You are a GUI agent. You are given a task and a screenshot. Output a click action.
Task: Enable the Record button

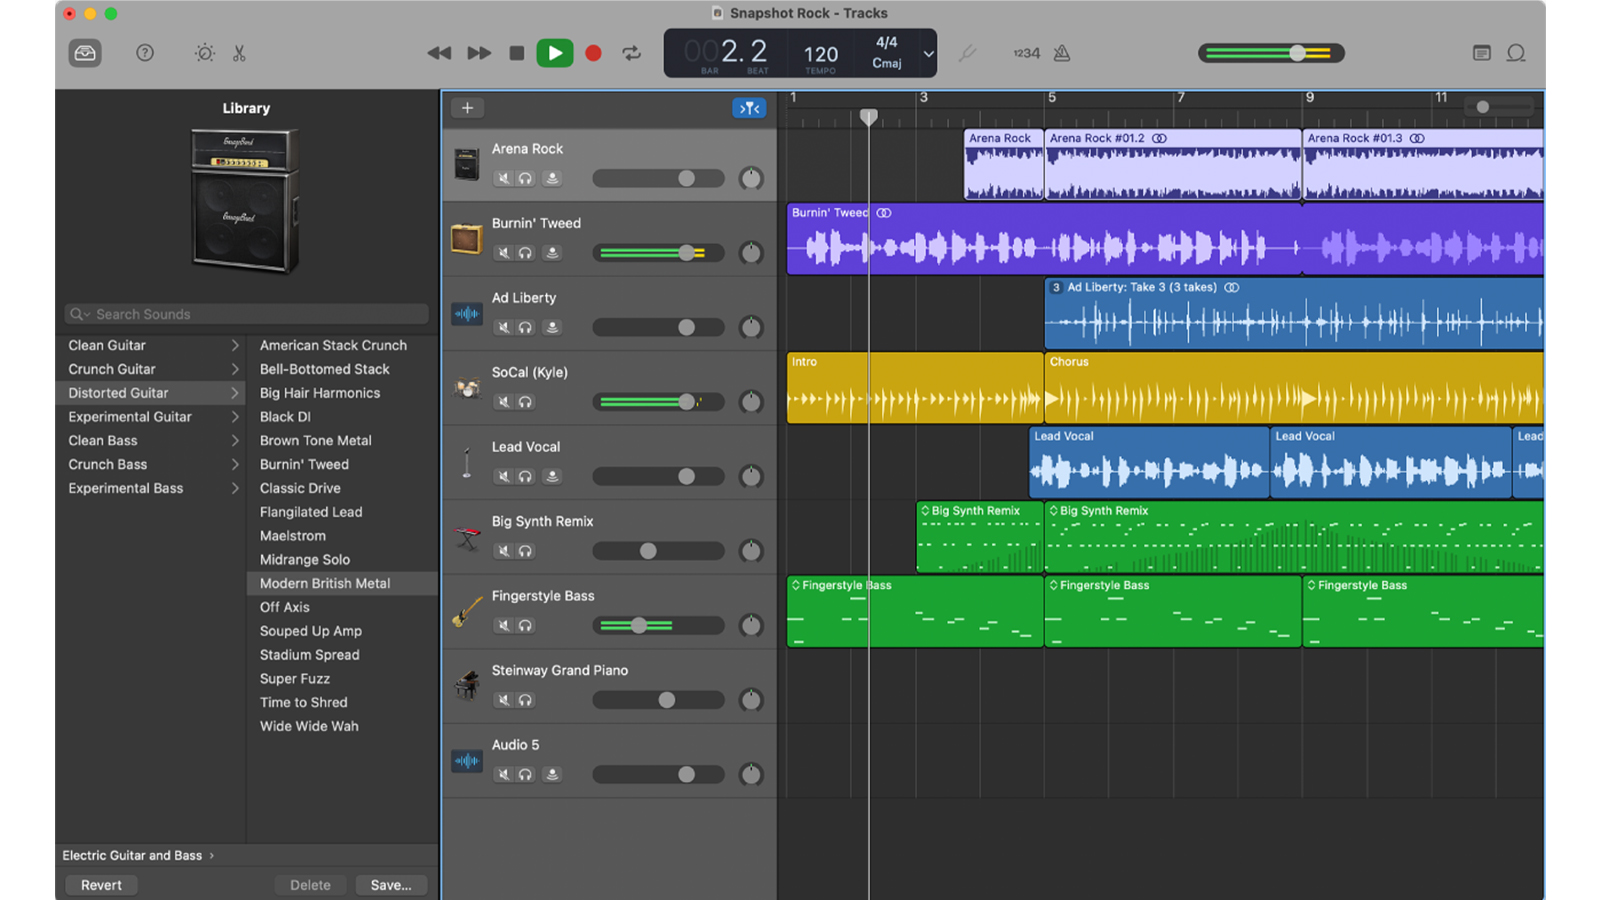(x=593, y=53)
